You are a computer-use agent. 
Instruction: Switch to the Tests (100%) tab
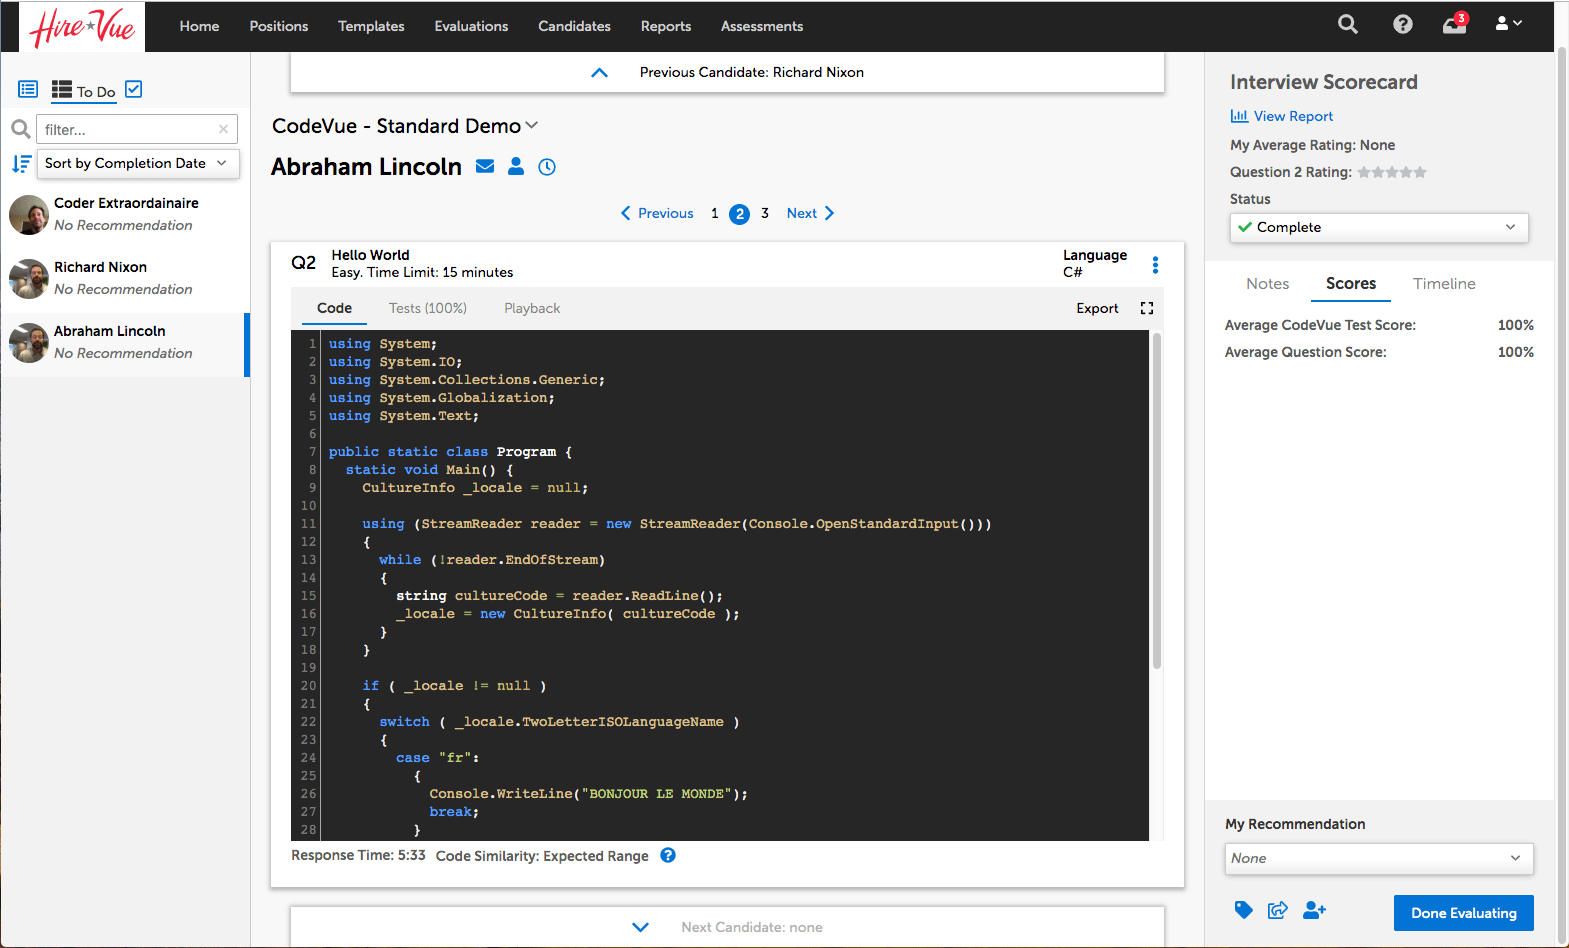click(428, 308)
